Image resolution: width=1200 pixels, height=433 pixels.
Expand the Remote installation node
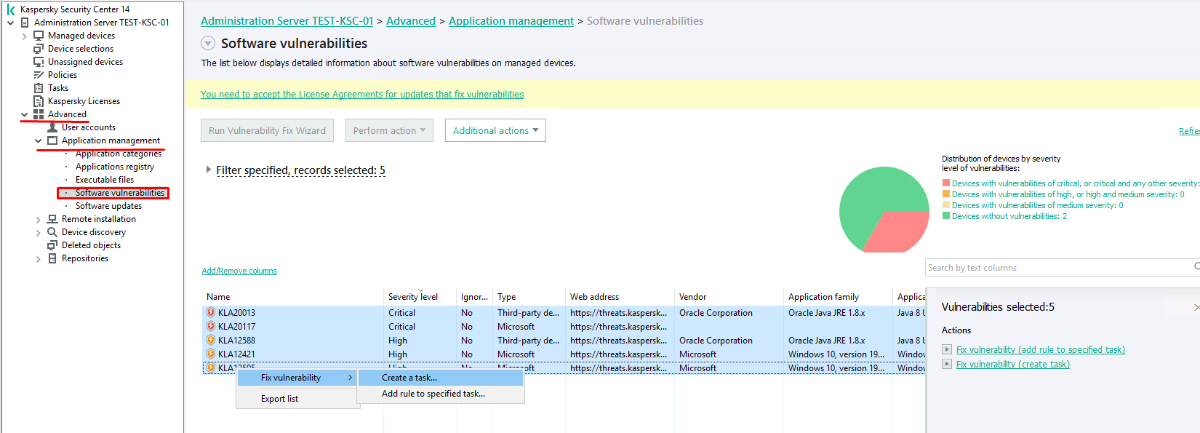[39, 219]
